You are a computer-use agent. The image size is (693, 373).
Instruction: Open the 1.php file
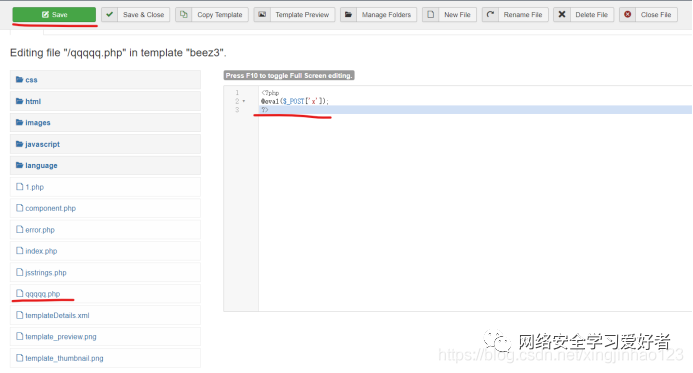click(x=105, y=187)
